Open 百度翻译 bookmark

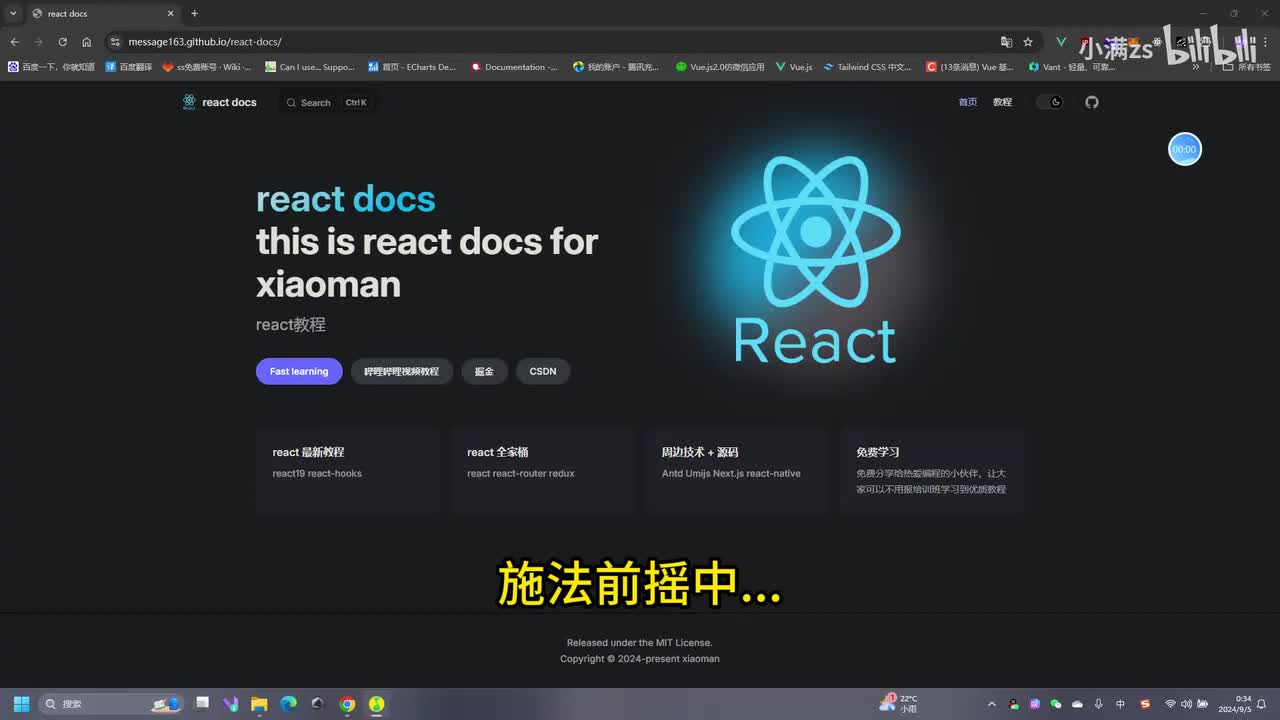pos(129,67)
